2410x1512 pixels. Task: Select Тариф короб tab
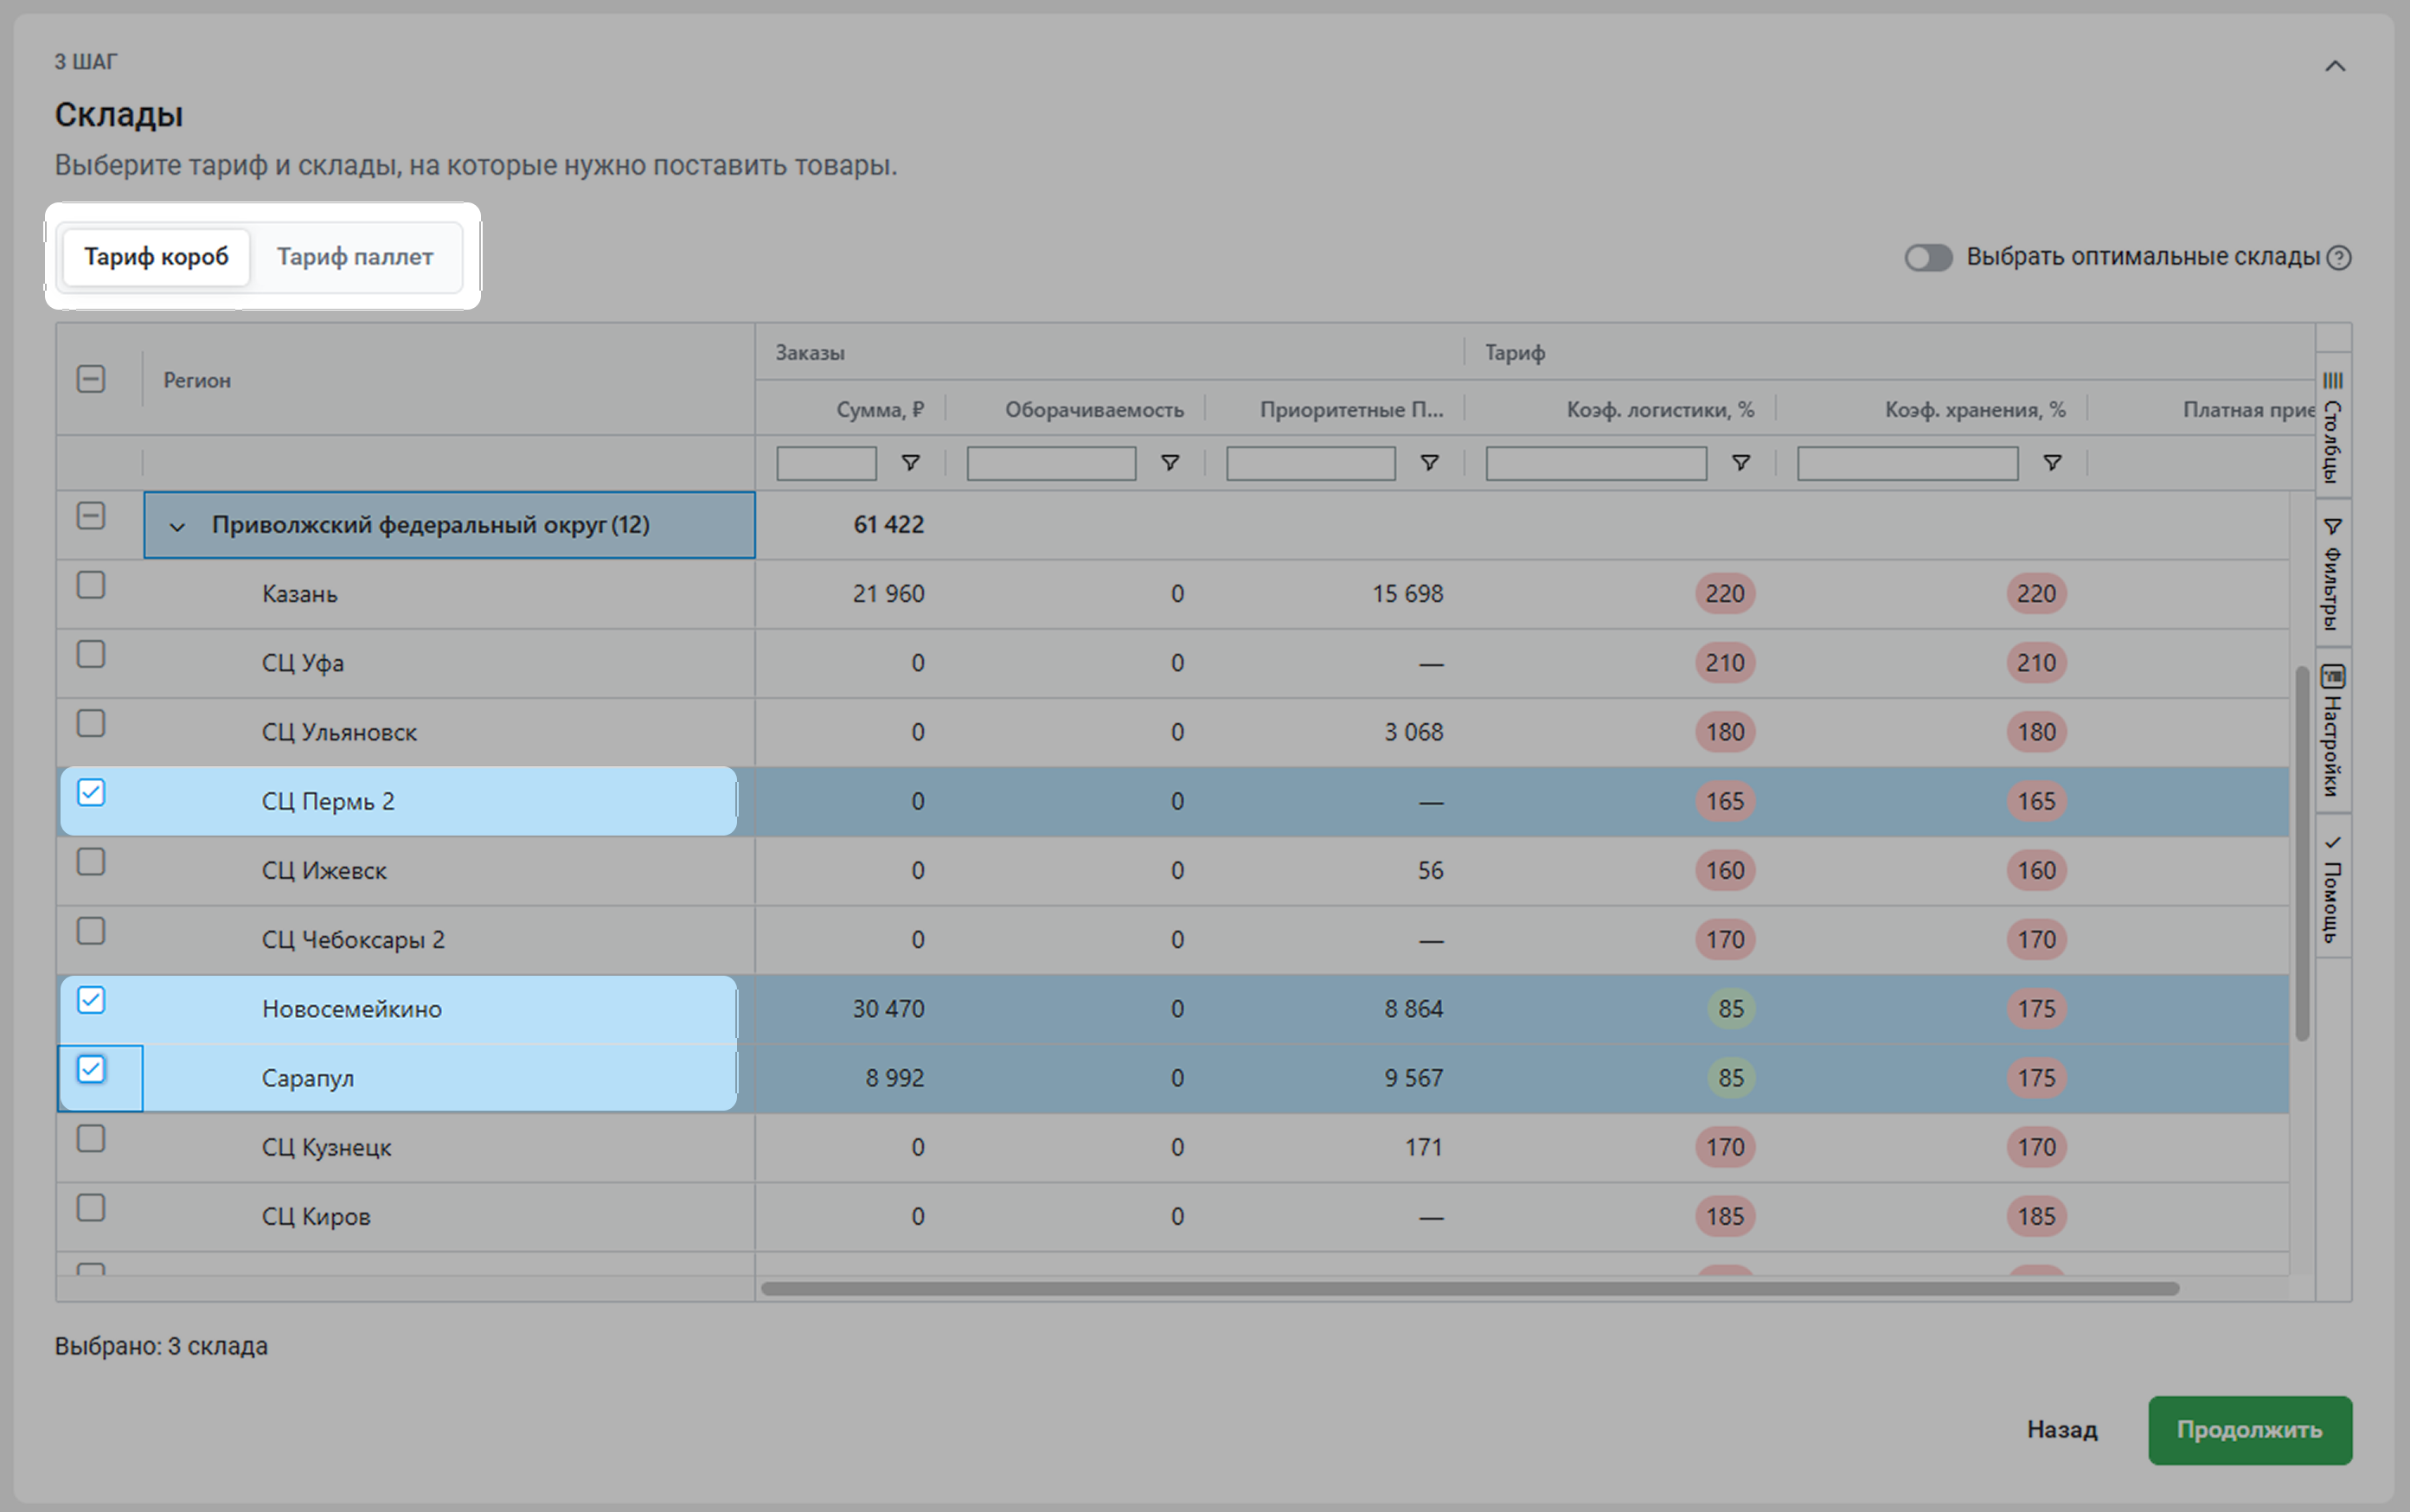click(156, 257)
